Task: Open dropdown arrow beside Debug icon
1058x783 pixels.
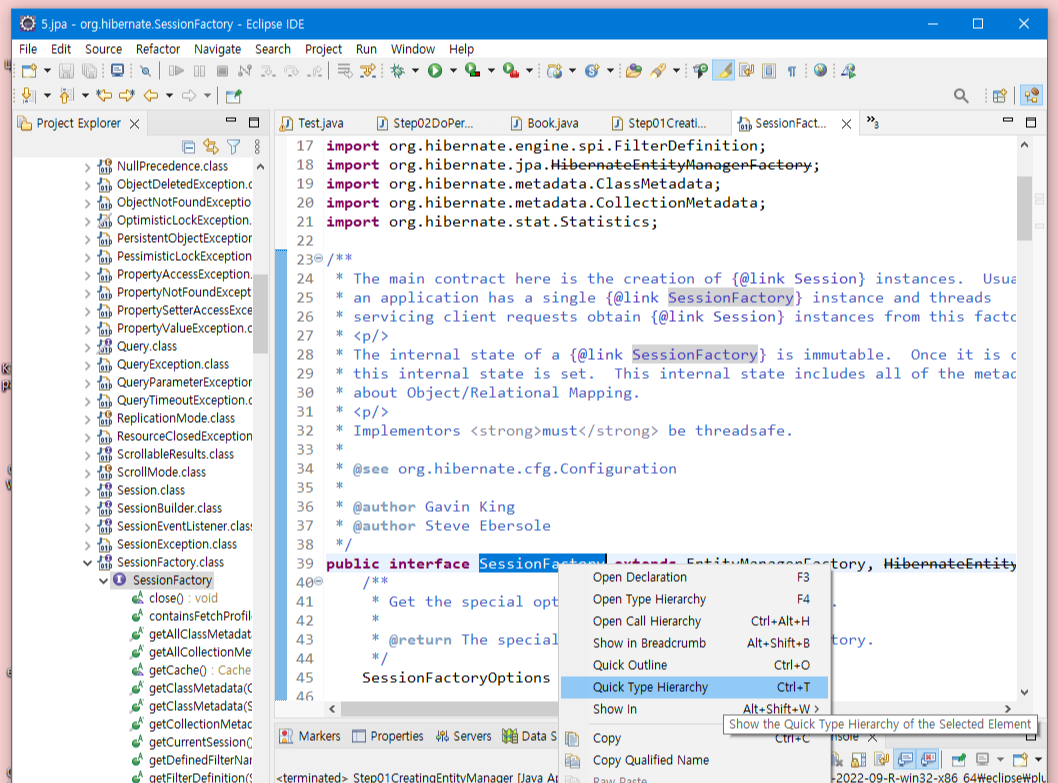Action: pos(415,71)
